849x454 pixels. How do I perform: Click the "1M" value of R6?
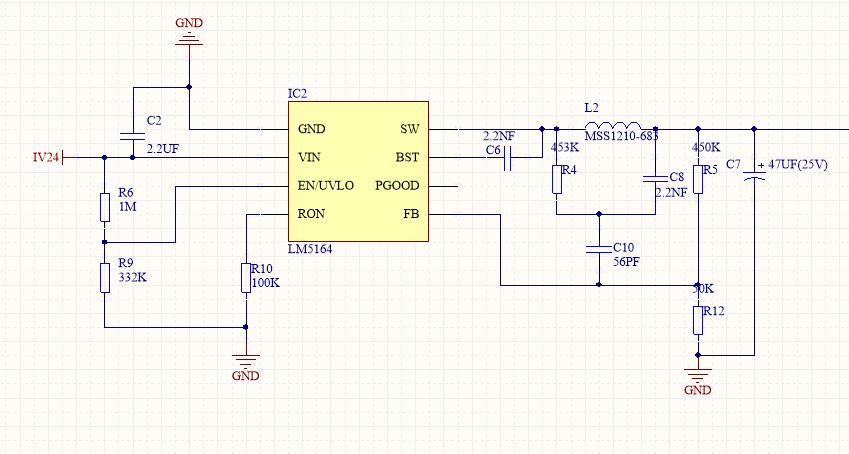127,206
